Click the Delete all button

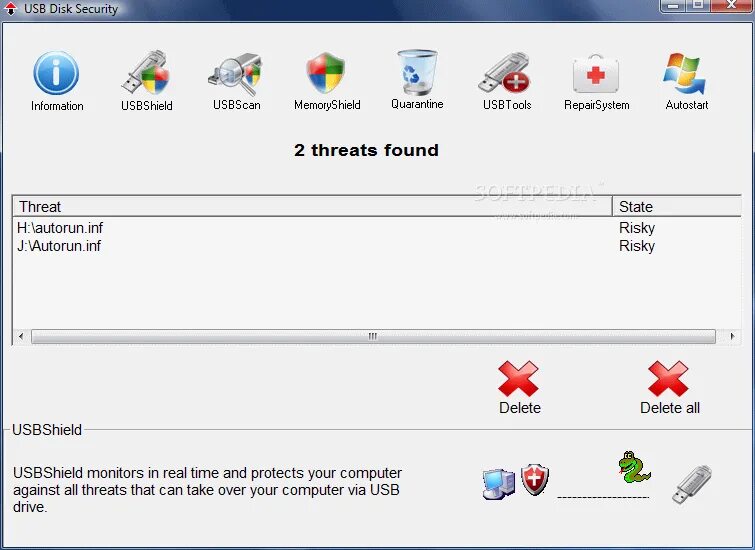669,387
